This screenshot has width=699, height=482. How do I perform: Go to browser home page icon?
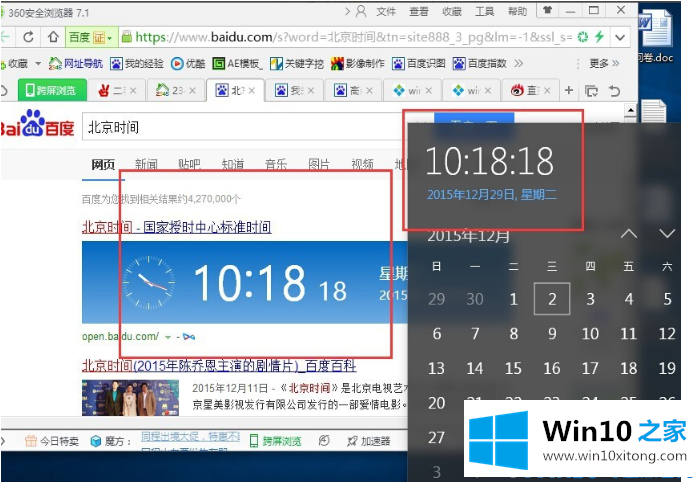click(53, 37)
